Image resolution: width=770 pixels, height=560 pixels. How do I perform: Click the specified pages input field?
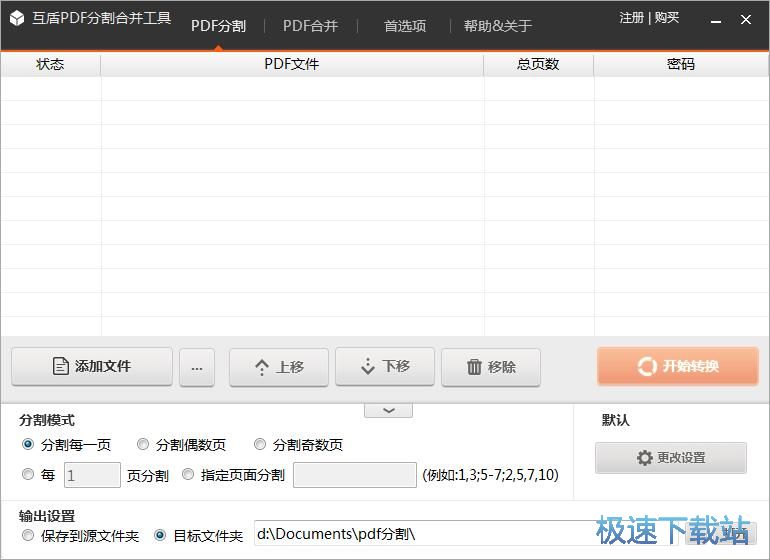pos(355,475)
